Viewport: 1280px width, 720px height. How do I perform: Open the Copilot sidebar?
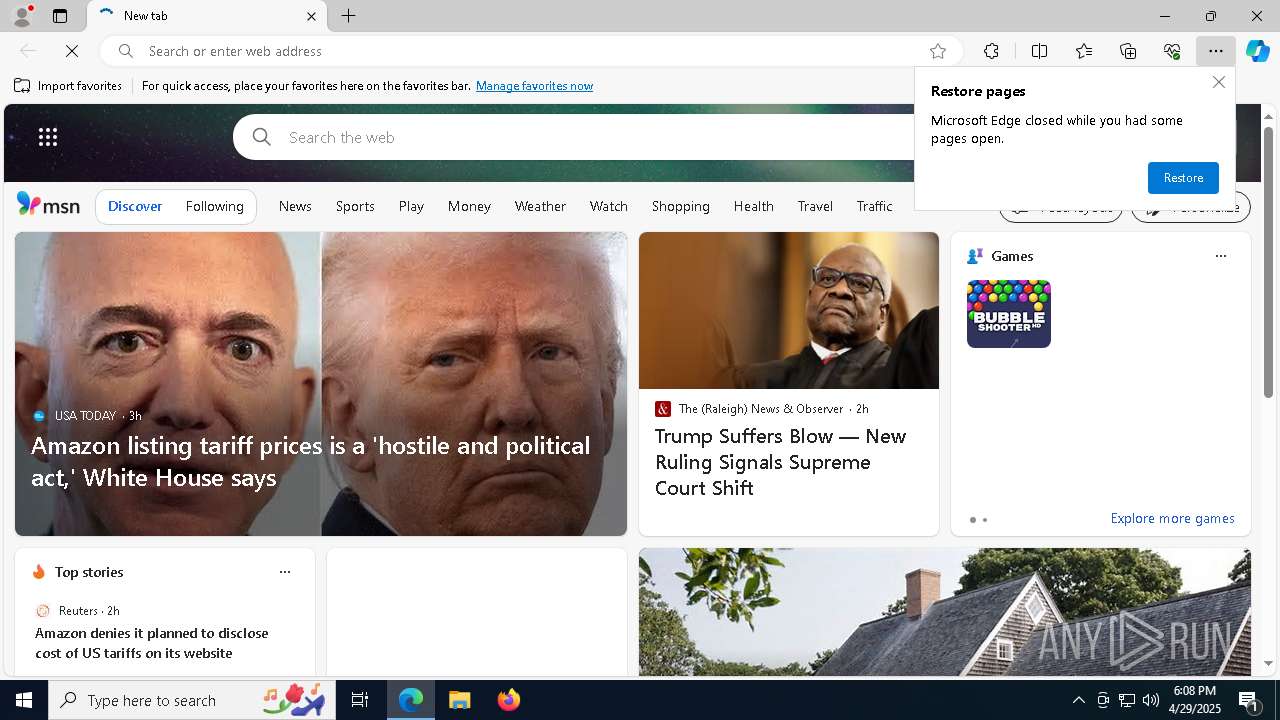coord(1258,51)
